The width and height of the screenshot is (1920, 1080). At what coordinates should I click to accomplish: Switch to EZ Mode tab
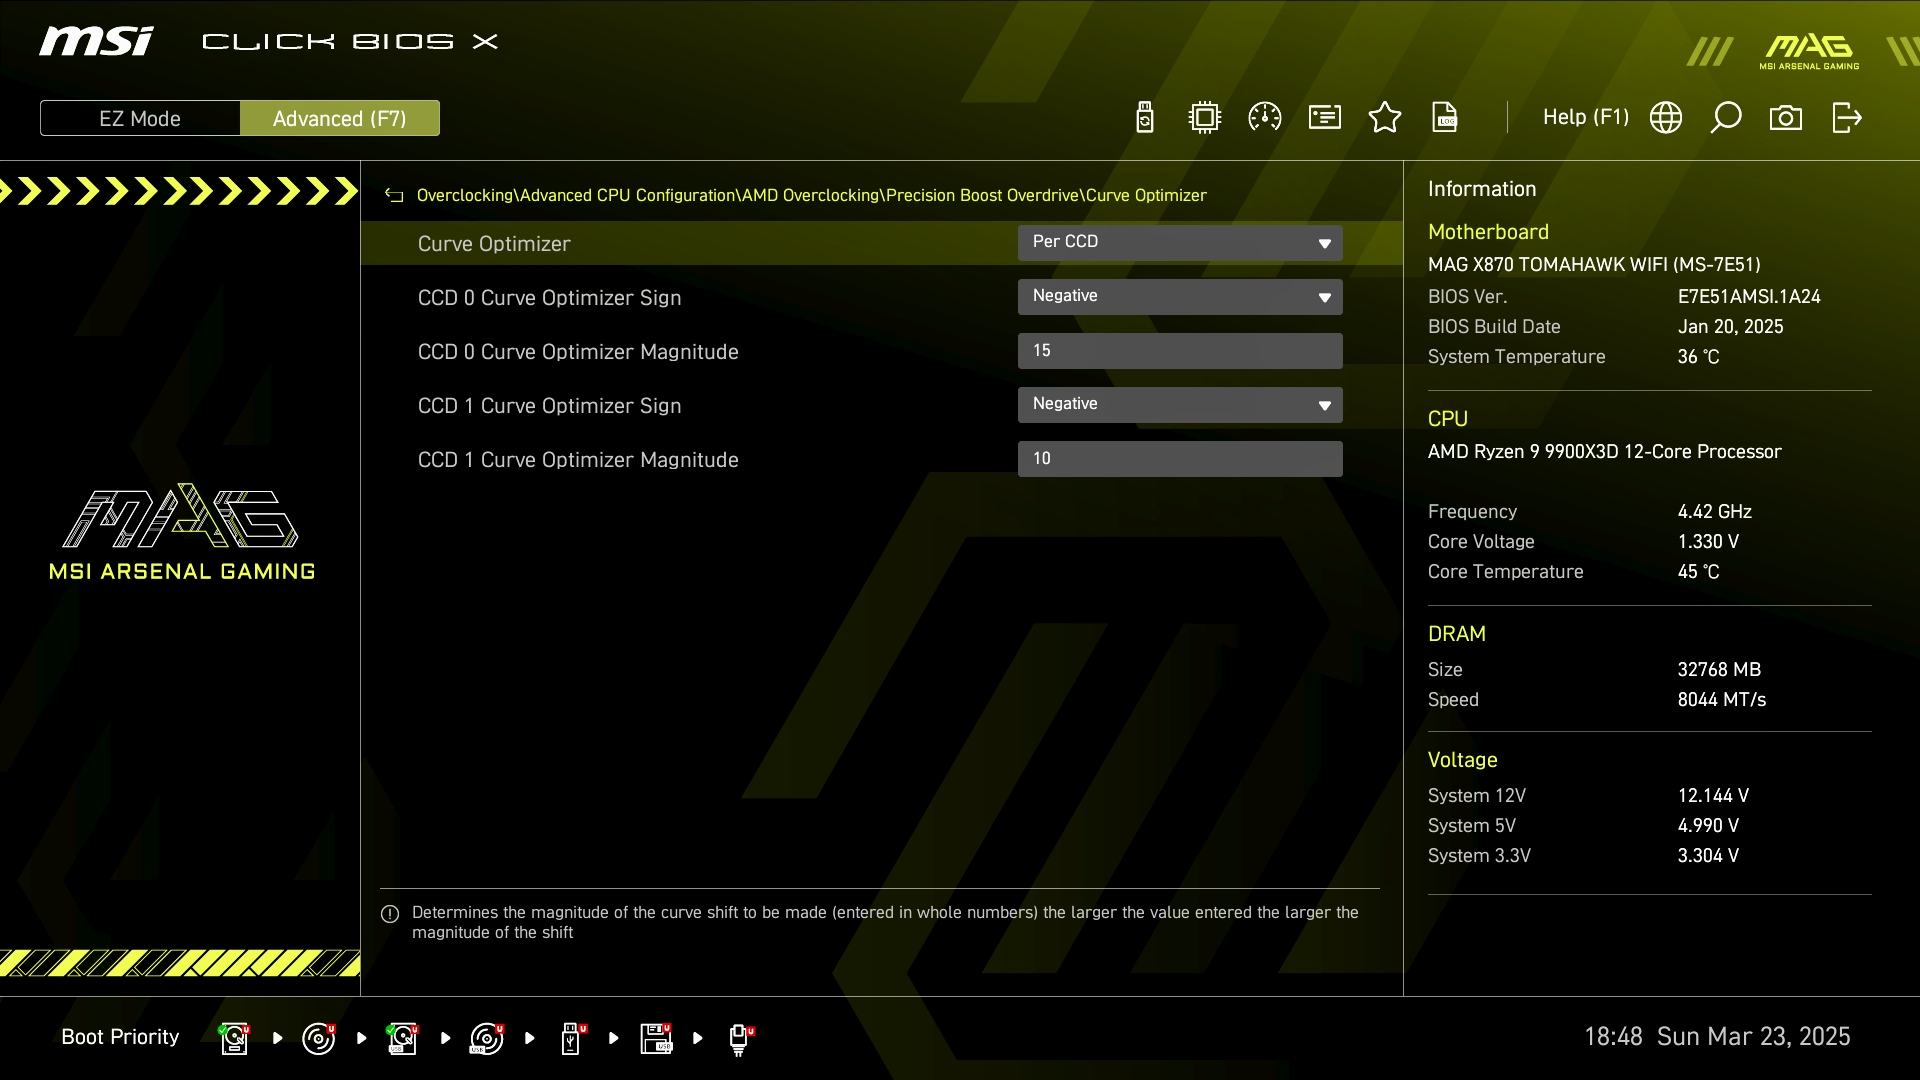point(140,118)
